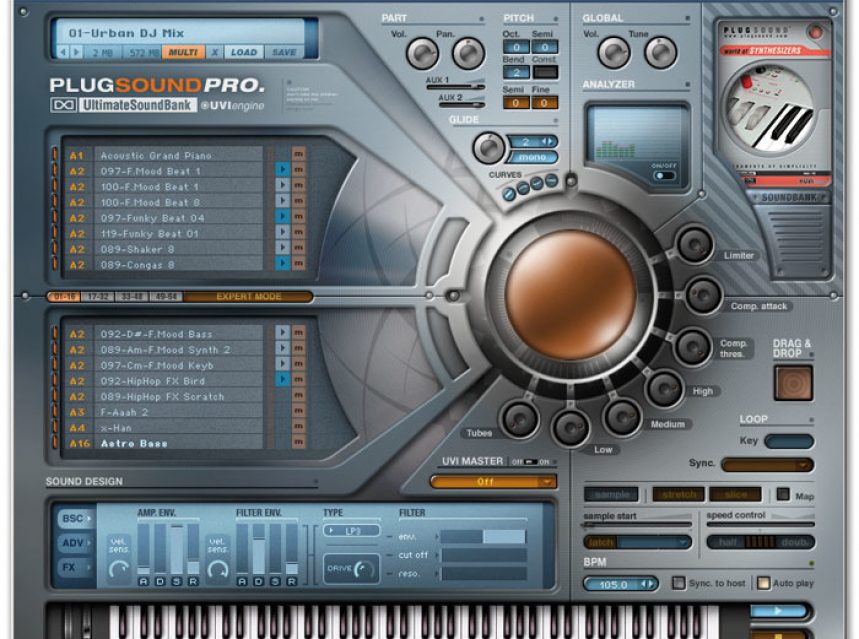The height and width of the screenshot is (639, 859).
Task: Mute the x-Han part
Action: (x=299, y=426)
